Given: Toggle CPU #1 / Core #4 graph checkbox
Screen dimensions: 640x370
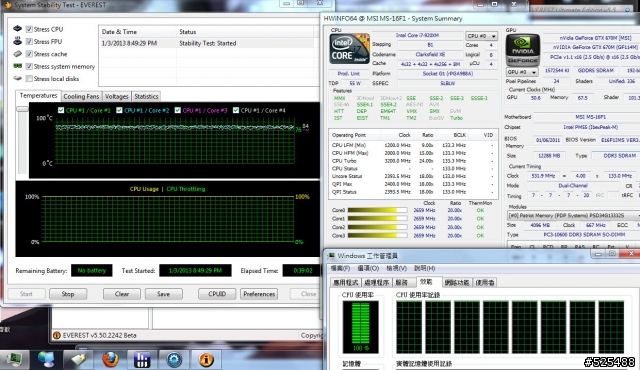Looking at the screenshot, I should [x=236, y=110].
